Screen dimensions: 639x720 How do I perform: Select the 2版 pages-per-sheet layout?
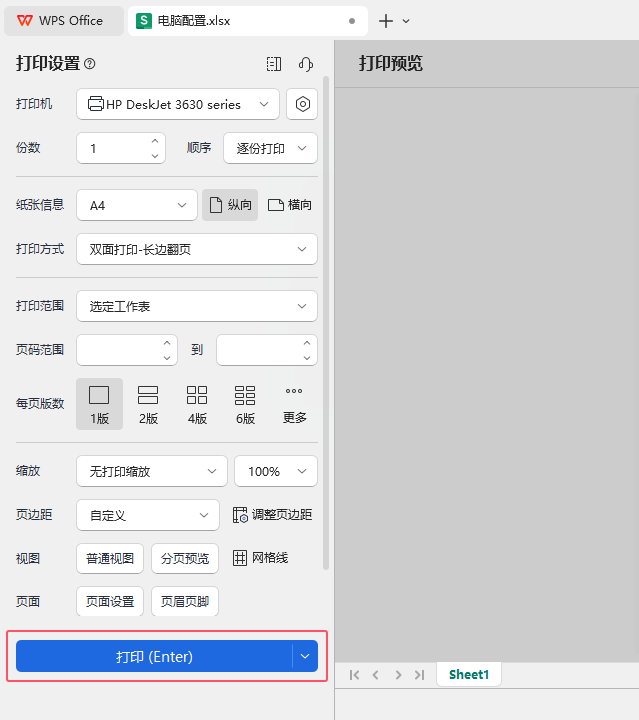point(148,404)
